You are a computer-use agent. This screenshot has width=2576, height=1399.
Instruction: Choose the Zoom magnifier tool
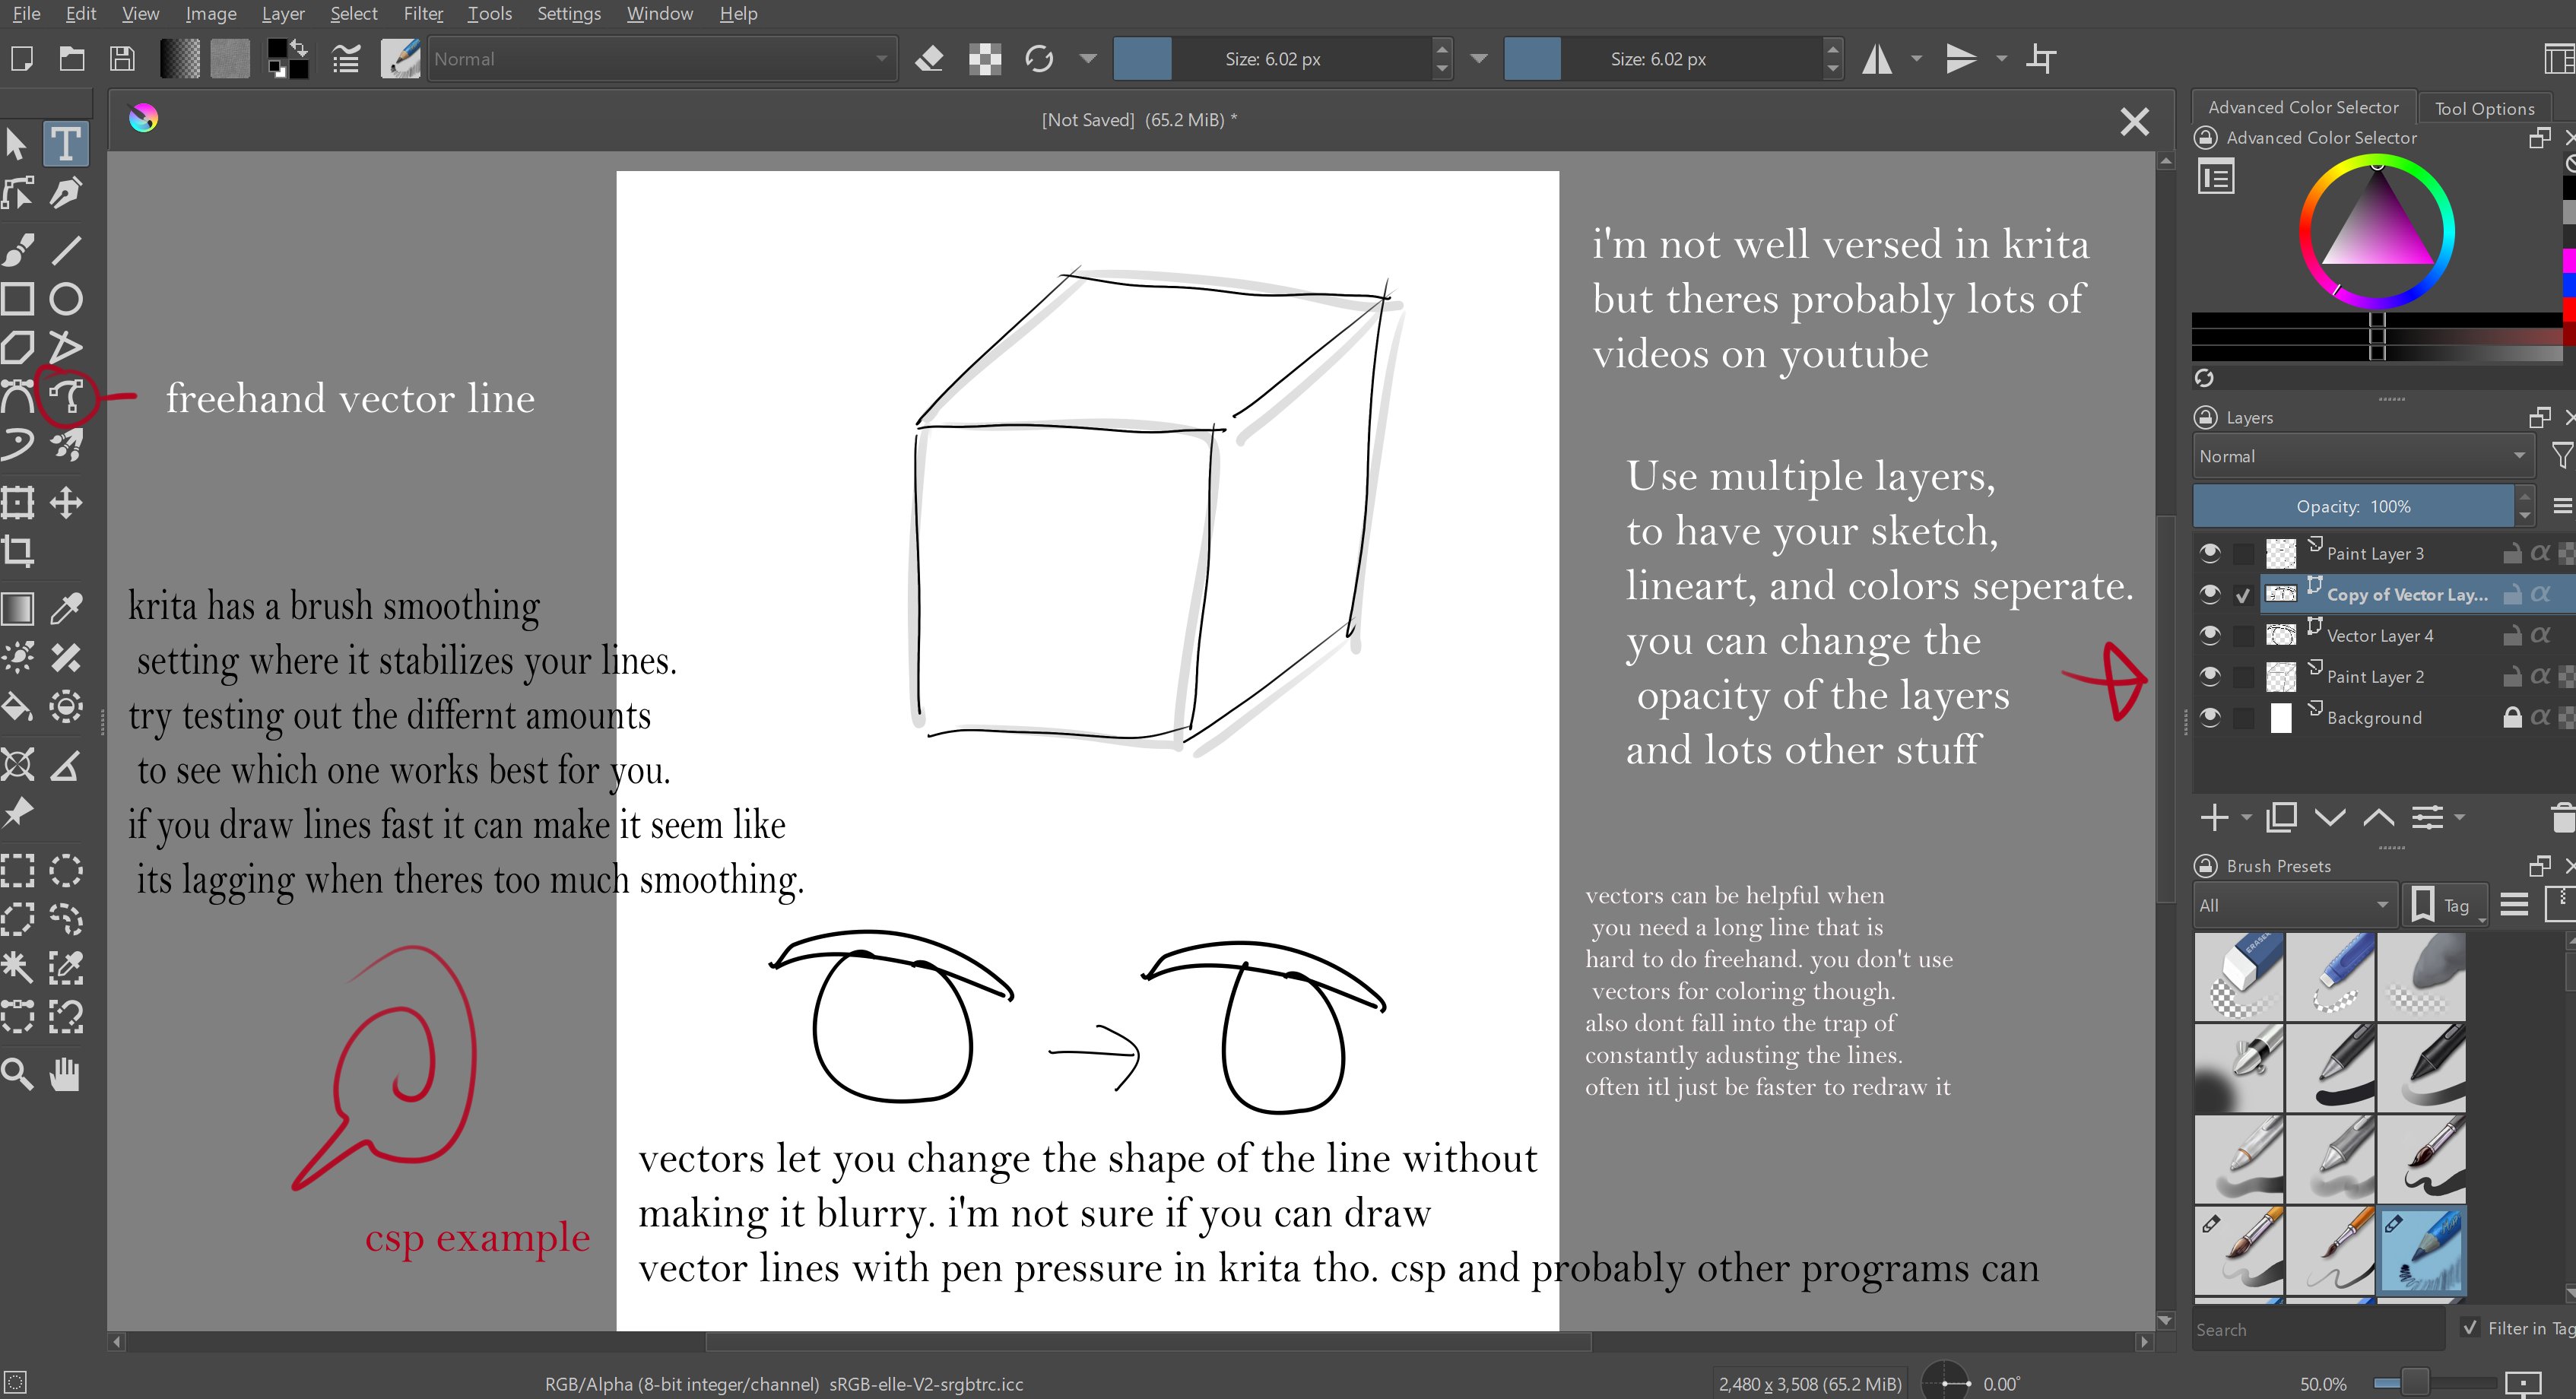(x=18, y=1075)
